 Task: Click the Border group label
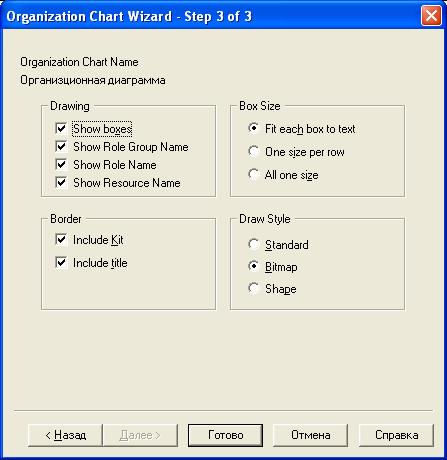66,219
